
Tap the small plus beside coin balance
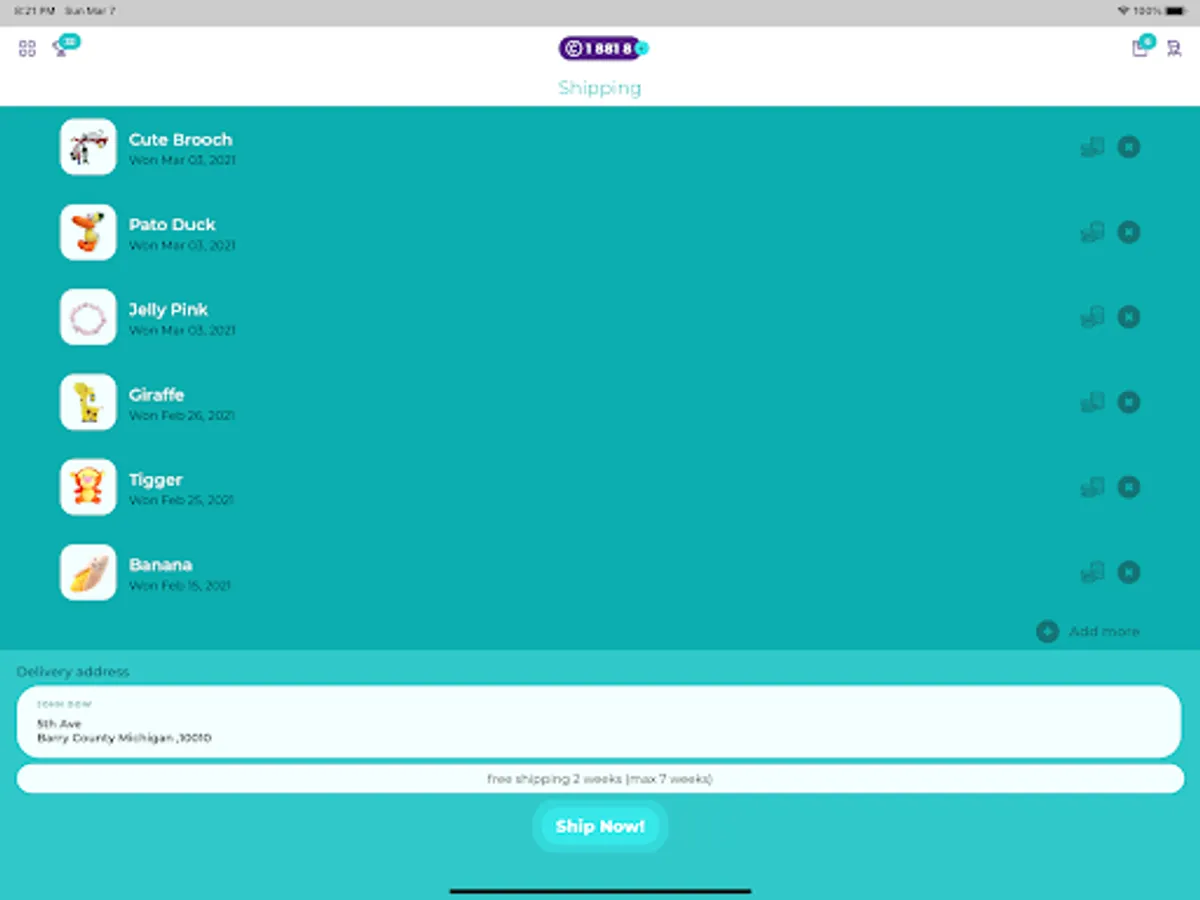coord(642,48)
